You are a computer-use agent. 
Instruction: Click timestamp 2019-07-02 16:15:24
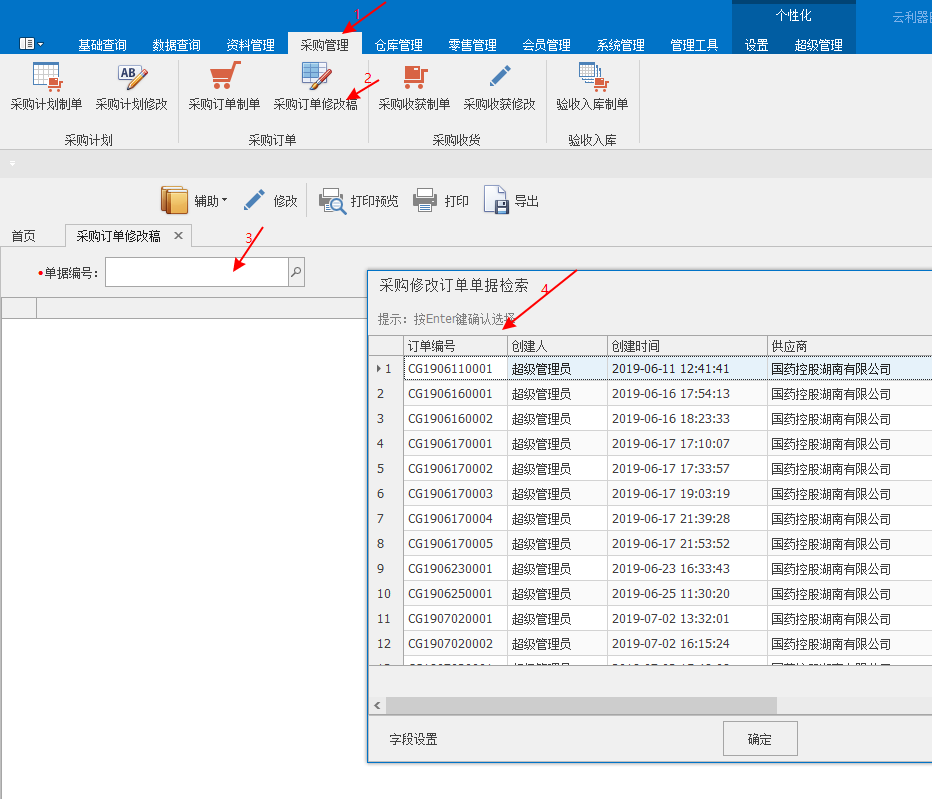pyautogui.click(x=670, y=643)
